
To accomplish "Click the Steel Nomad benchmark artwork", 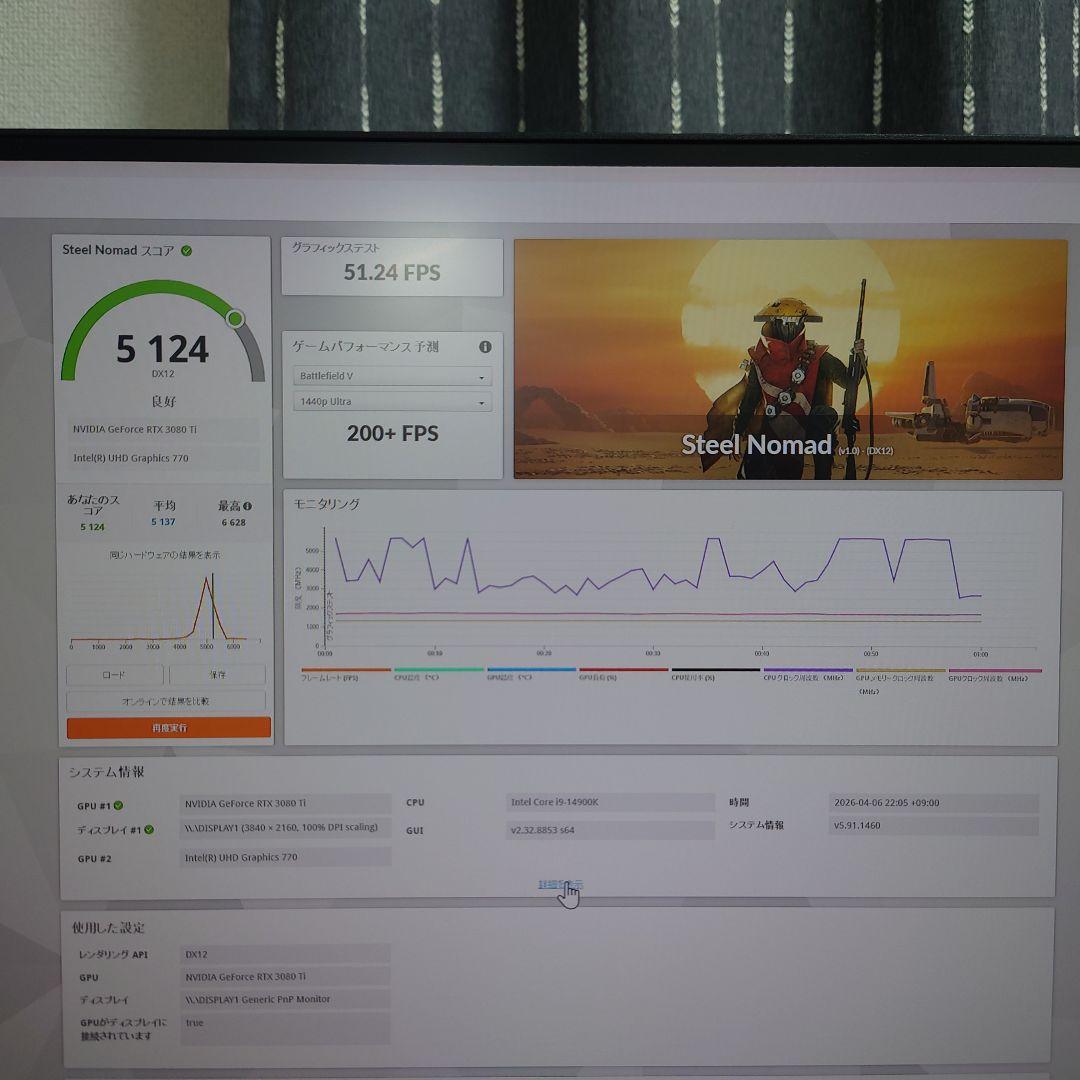I will pos(789,359).
